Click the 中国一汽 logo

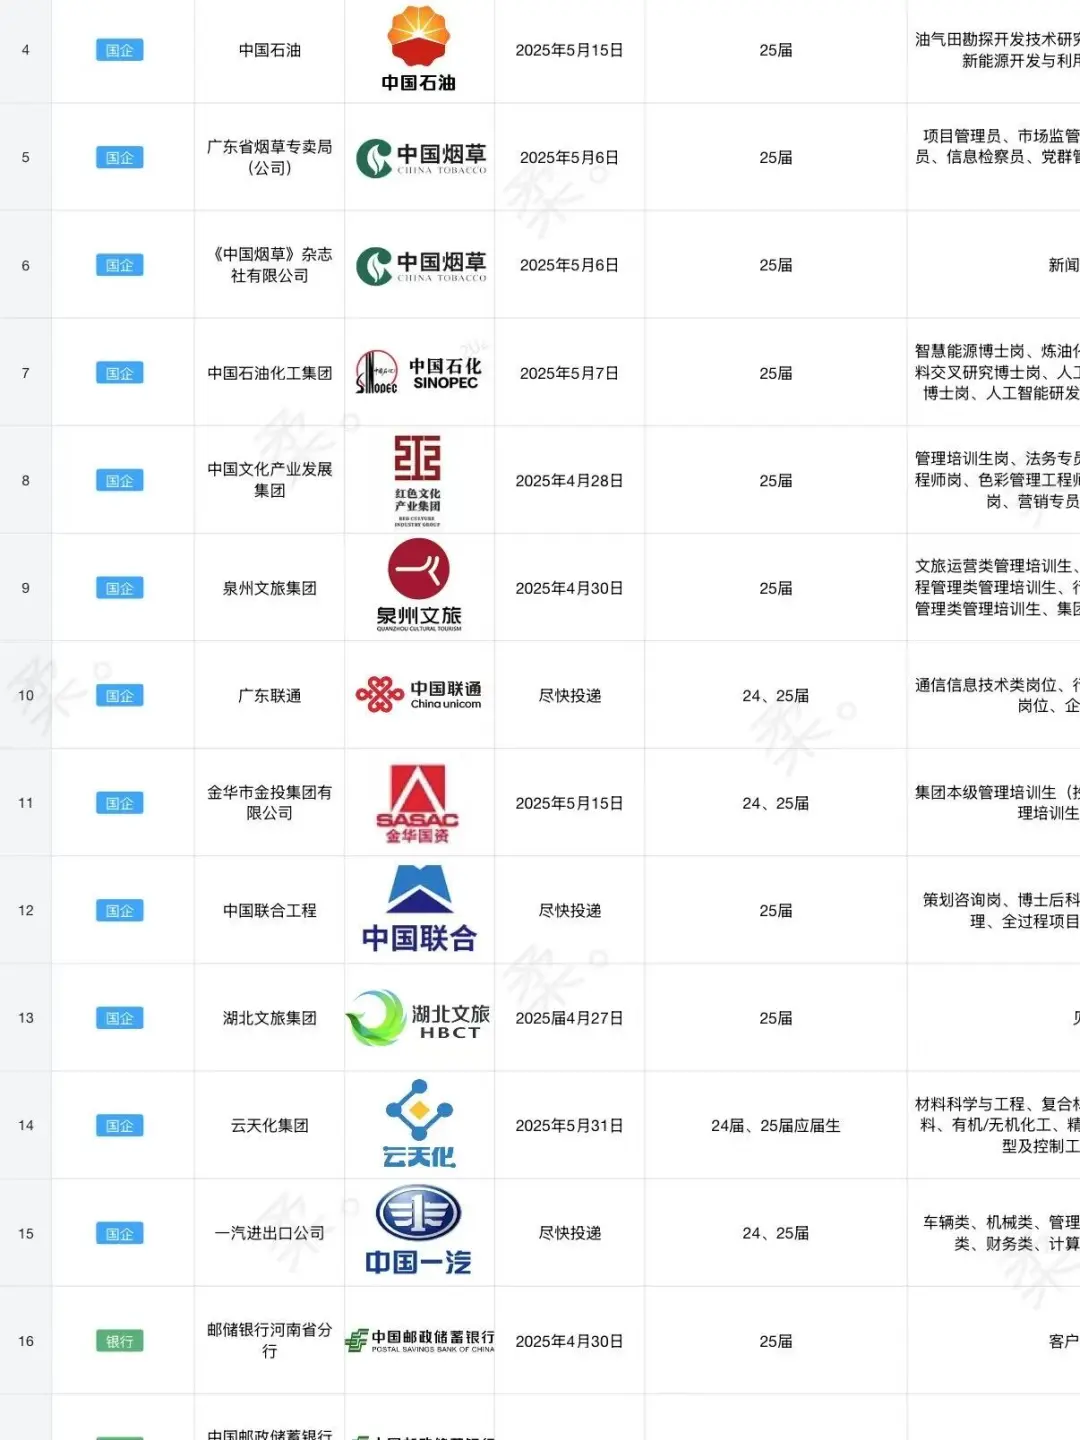coord(418,1232)
